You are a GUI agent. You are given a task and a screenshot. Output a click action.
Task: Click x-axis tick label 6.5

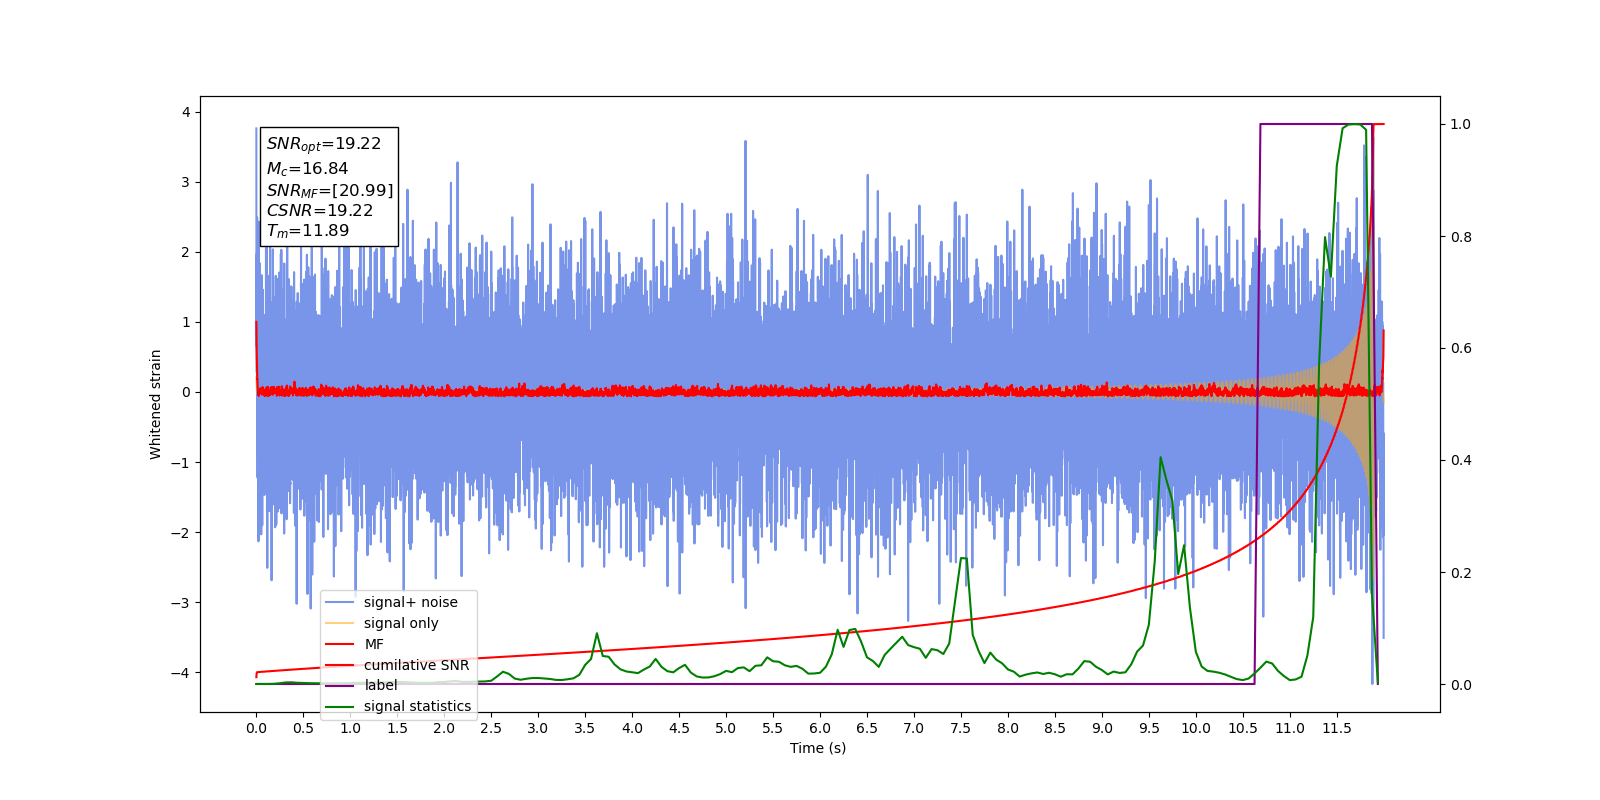pyautogui.click(x=867, y=728)
